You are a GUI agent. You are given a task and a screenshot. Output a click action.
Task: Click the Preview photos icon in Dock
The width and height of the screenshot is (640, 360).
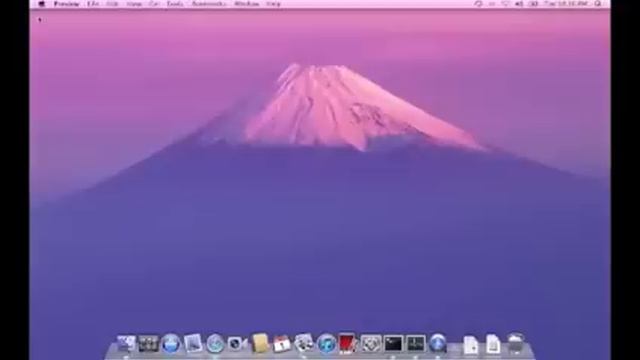coord(304,343)
